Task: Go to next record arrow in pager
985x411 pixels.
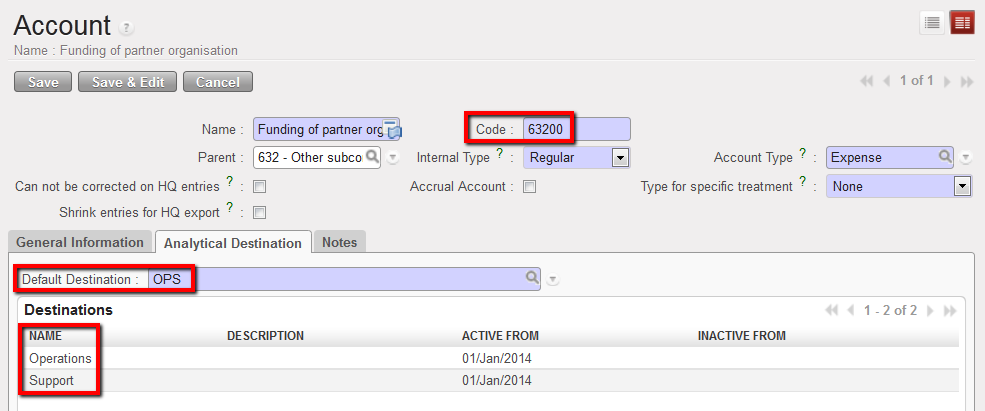Action: coord(946,81)
